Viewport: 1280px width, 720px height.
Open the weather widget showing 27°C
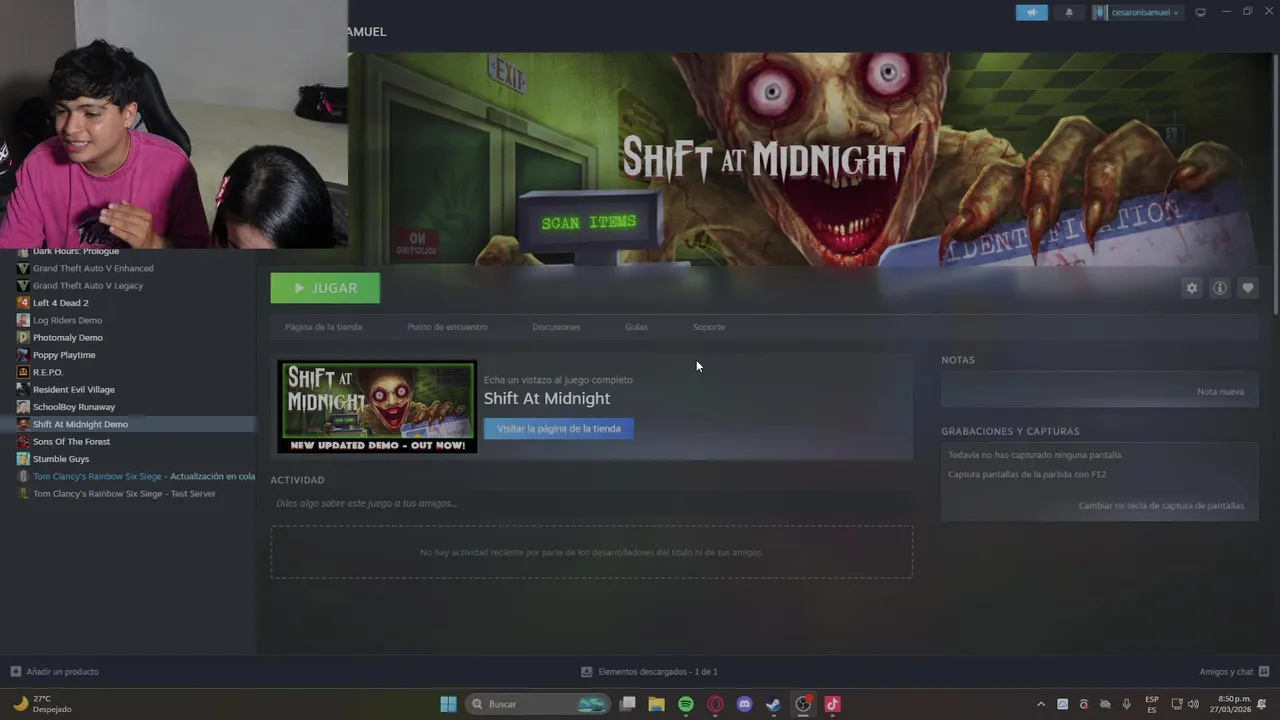[x=42, y=704]
